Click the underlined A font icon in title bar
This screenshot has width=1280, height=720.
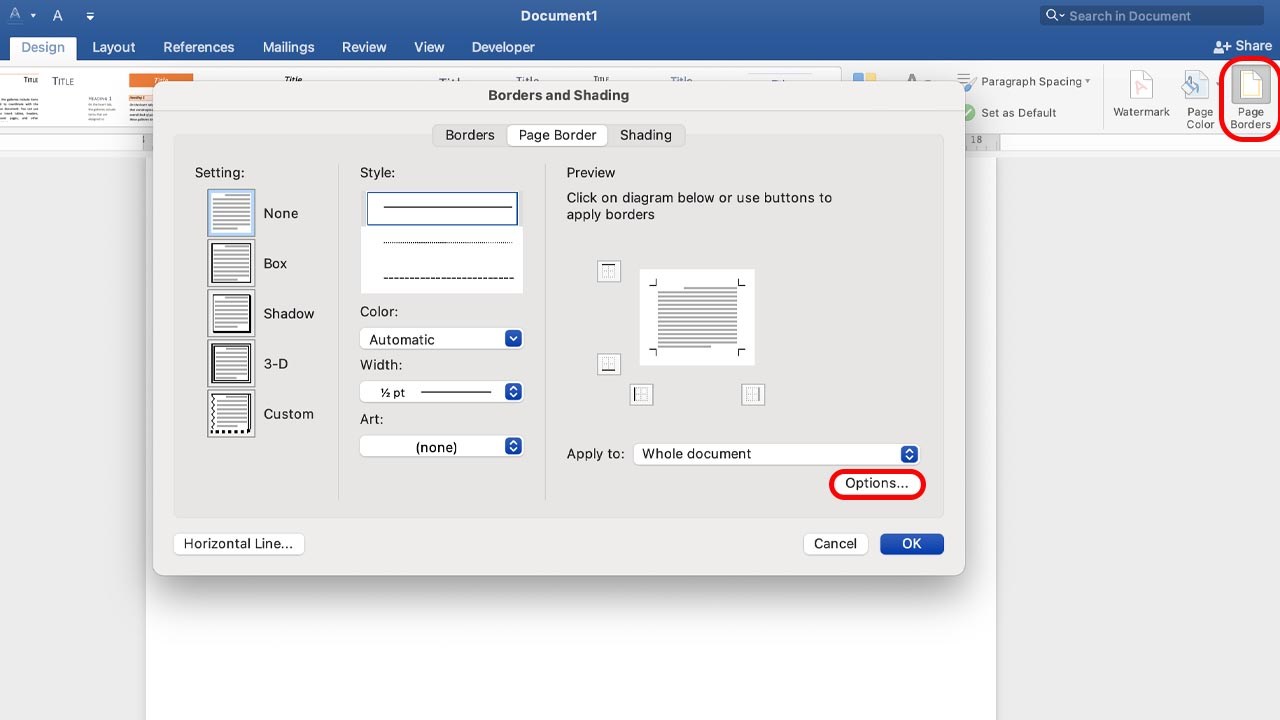tap(15, 15)
